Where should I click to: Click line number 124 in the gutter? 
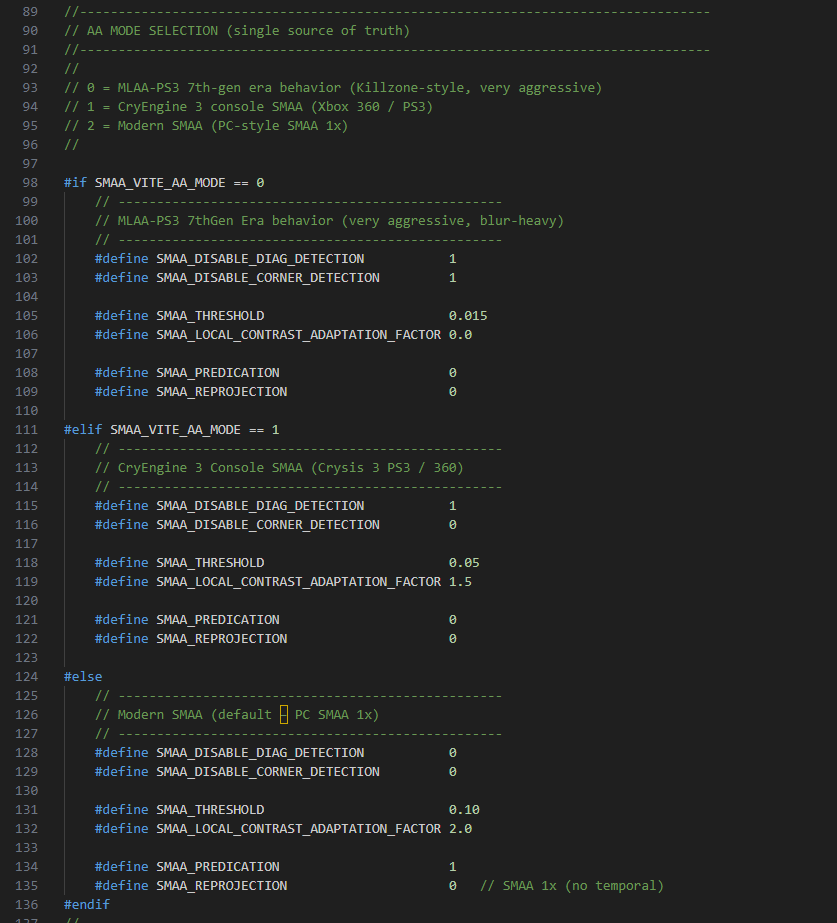pyautogui.click(x=26, y=676)
